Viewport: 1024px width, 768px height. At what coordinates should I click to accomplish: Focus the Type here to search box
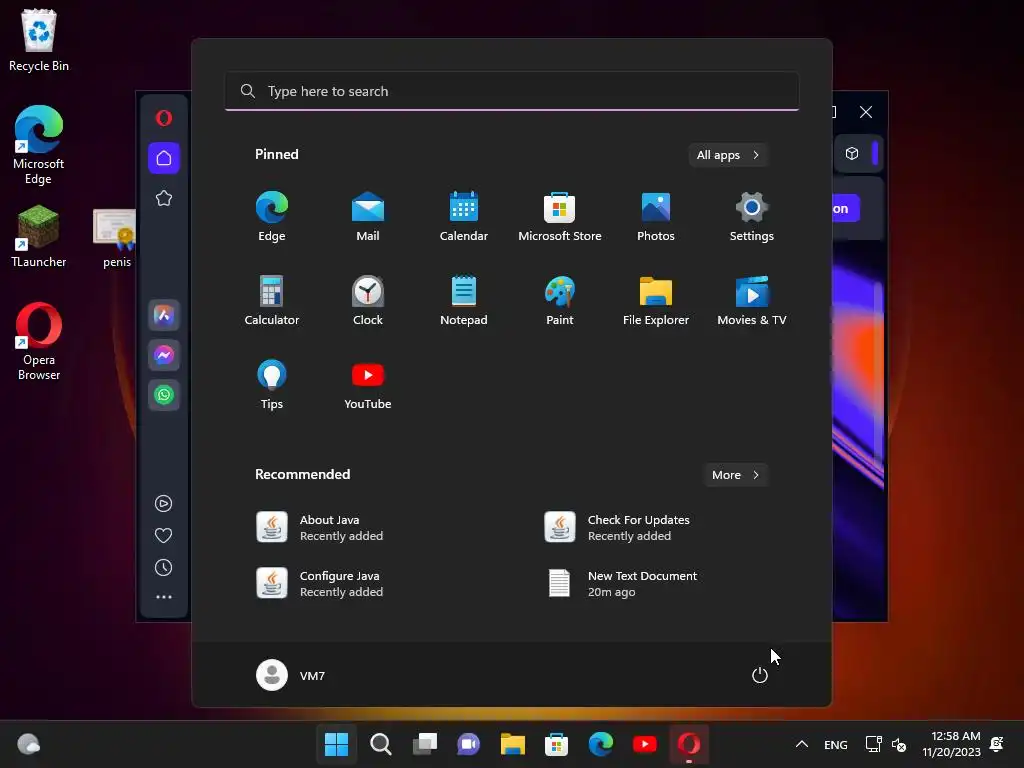512,91
